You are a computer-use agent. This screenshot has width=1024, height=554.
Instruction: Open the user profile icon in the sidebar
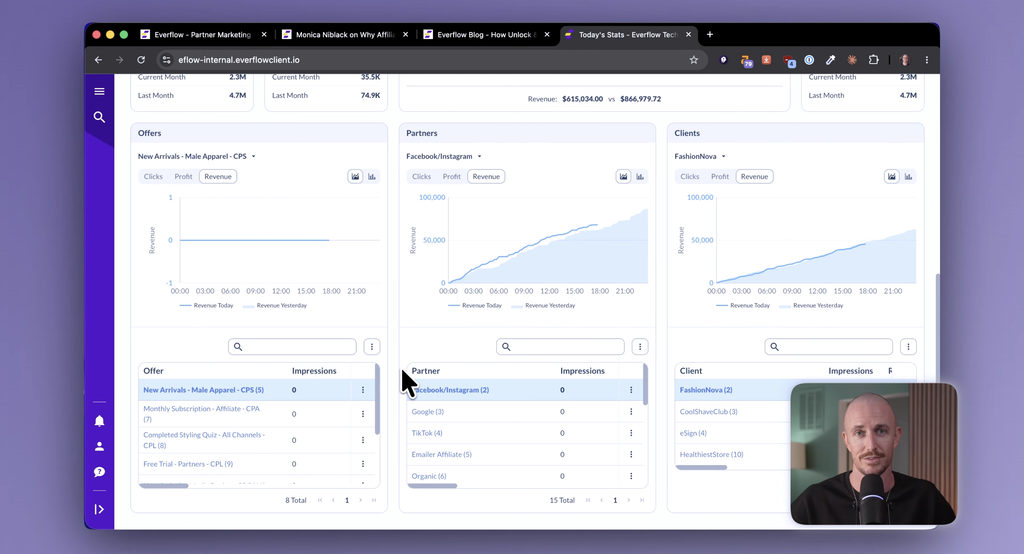[99, 446]
